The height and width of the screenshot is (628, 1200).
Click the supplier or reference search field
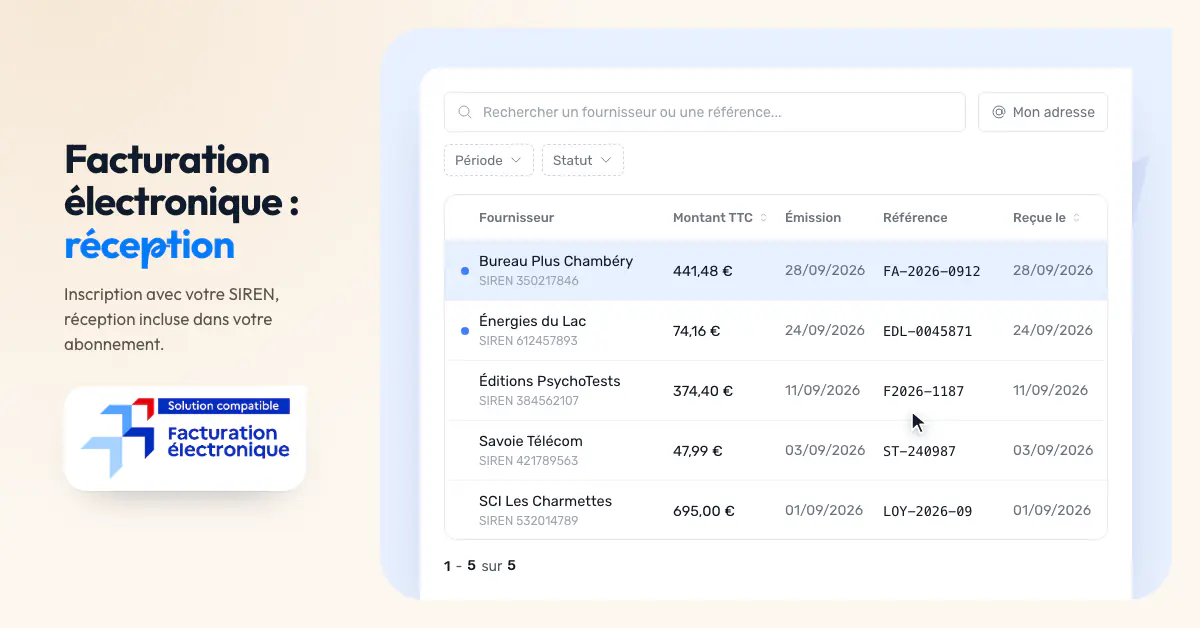pos(705,112)
